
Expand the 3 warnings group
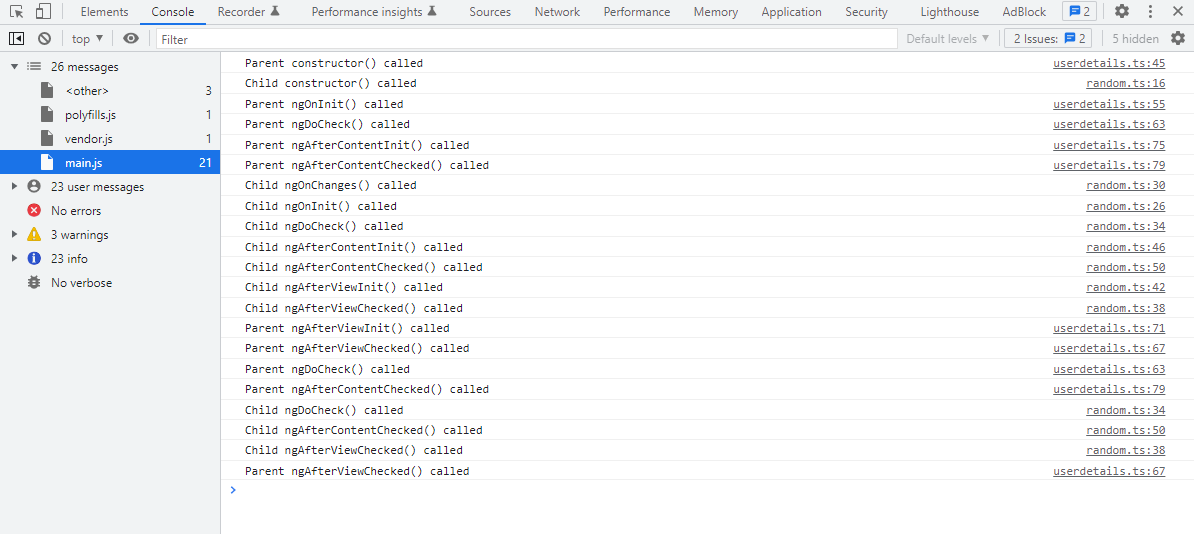(x=14, y=235)
